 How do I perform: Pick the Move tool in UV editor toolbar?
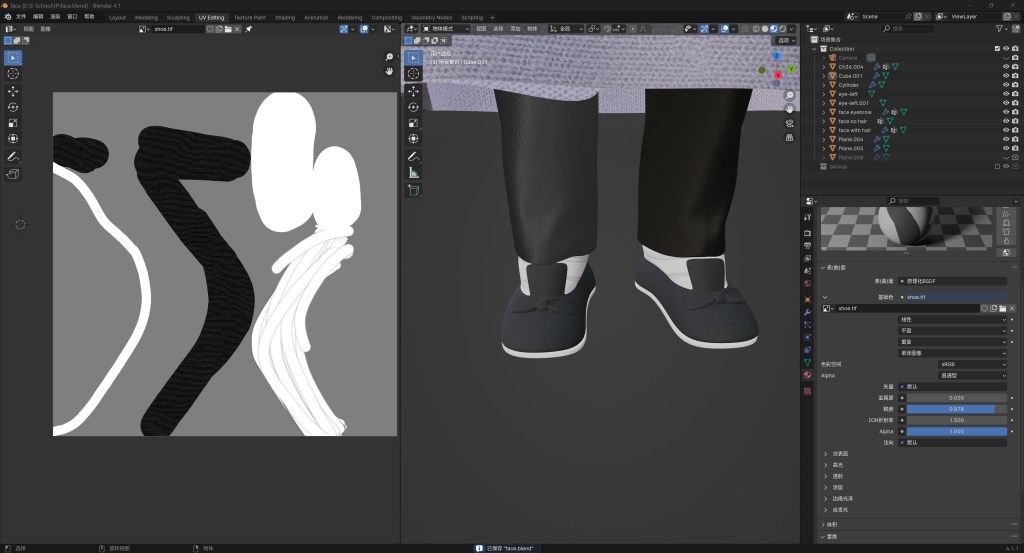click(13, 91)
